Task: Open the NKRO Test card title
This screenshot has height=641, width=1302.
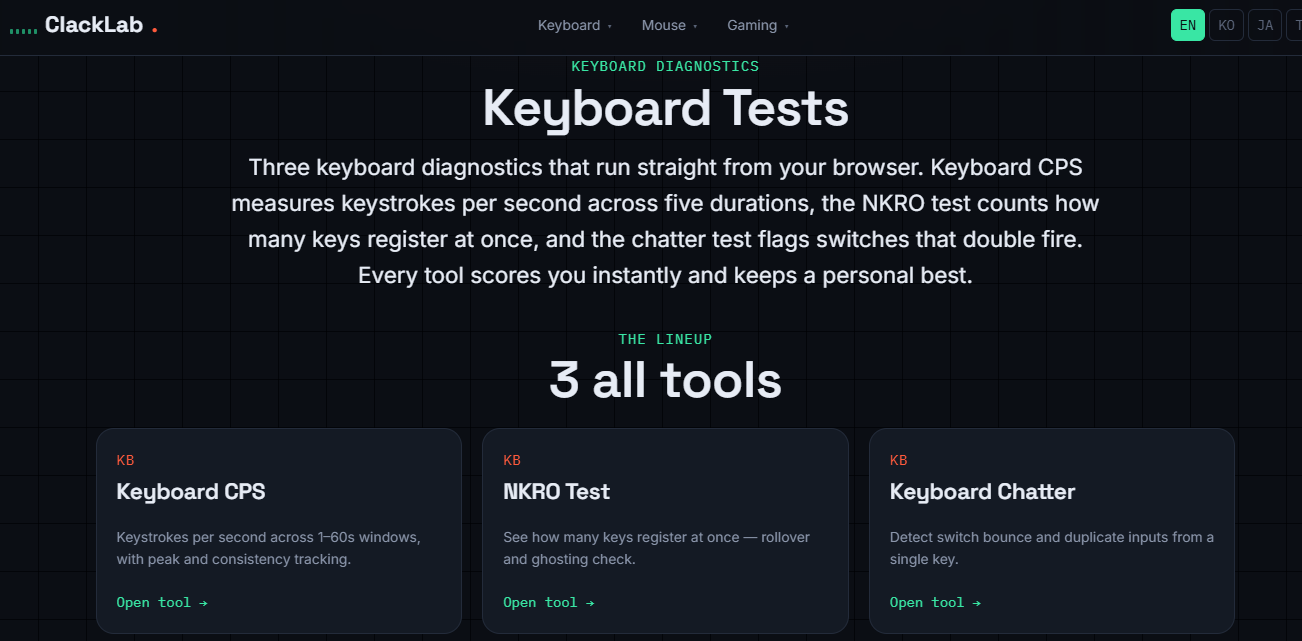Action: [556, 491]
